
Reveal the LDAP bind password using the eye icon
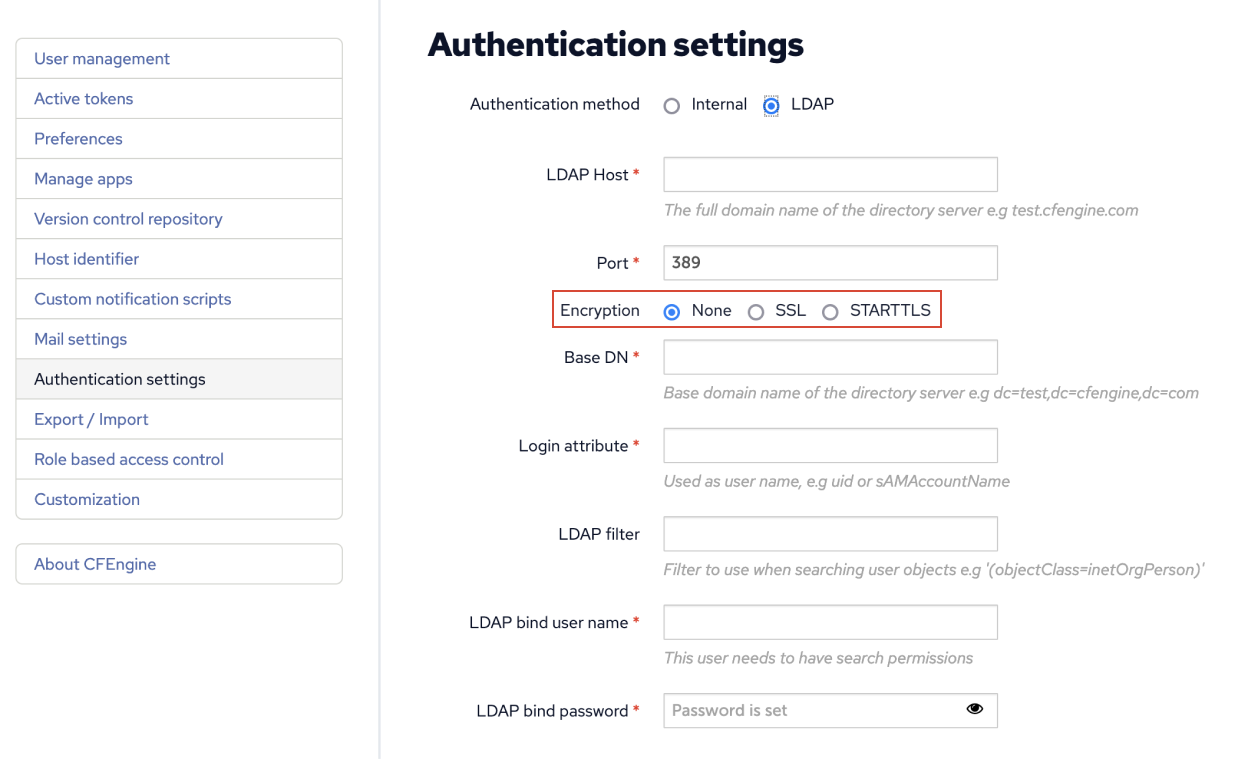(974, 708)
